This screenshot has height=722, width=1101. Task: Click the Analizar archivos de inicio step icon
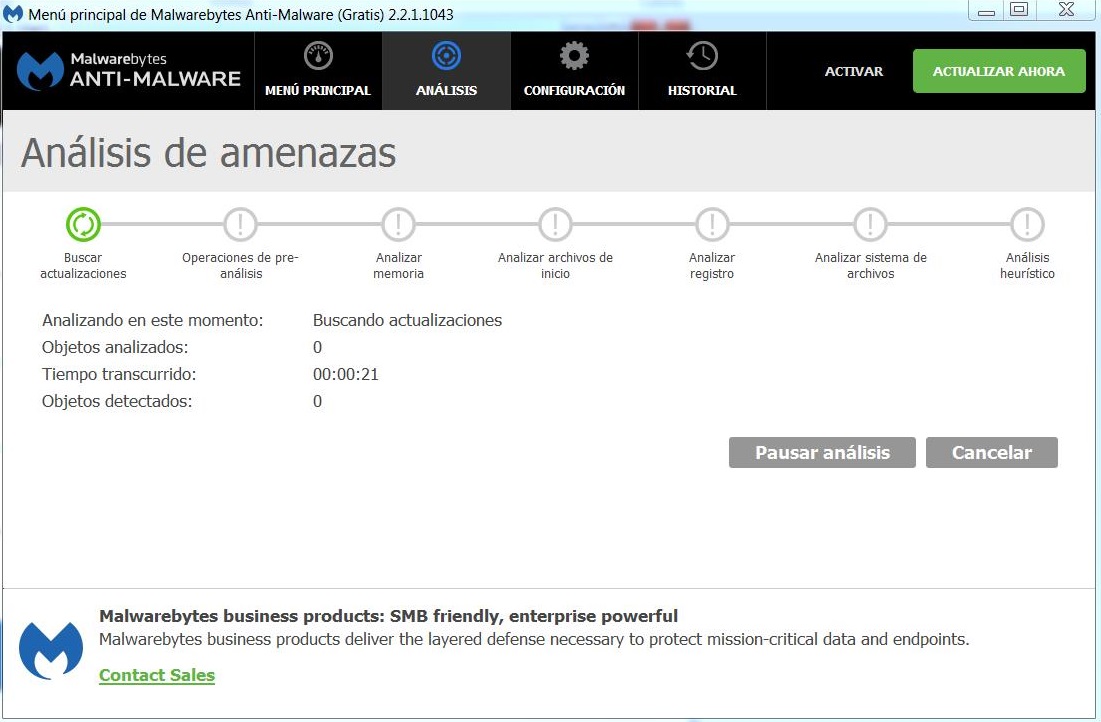[x=555, y=225]
